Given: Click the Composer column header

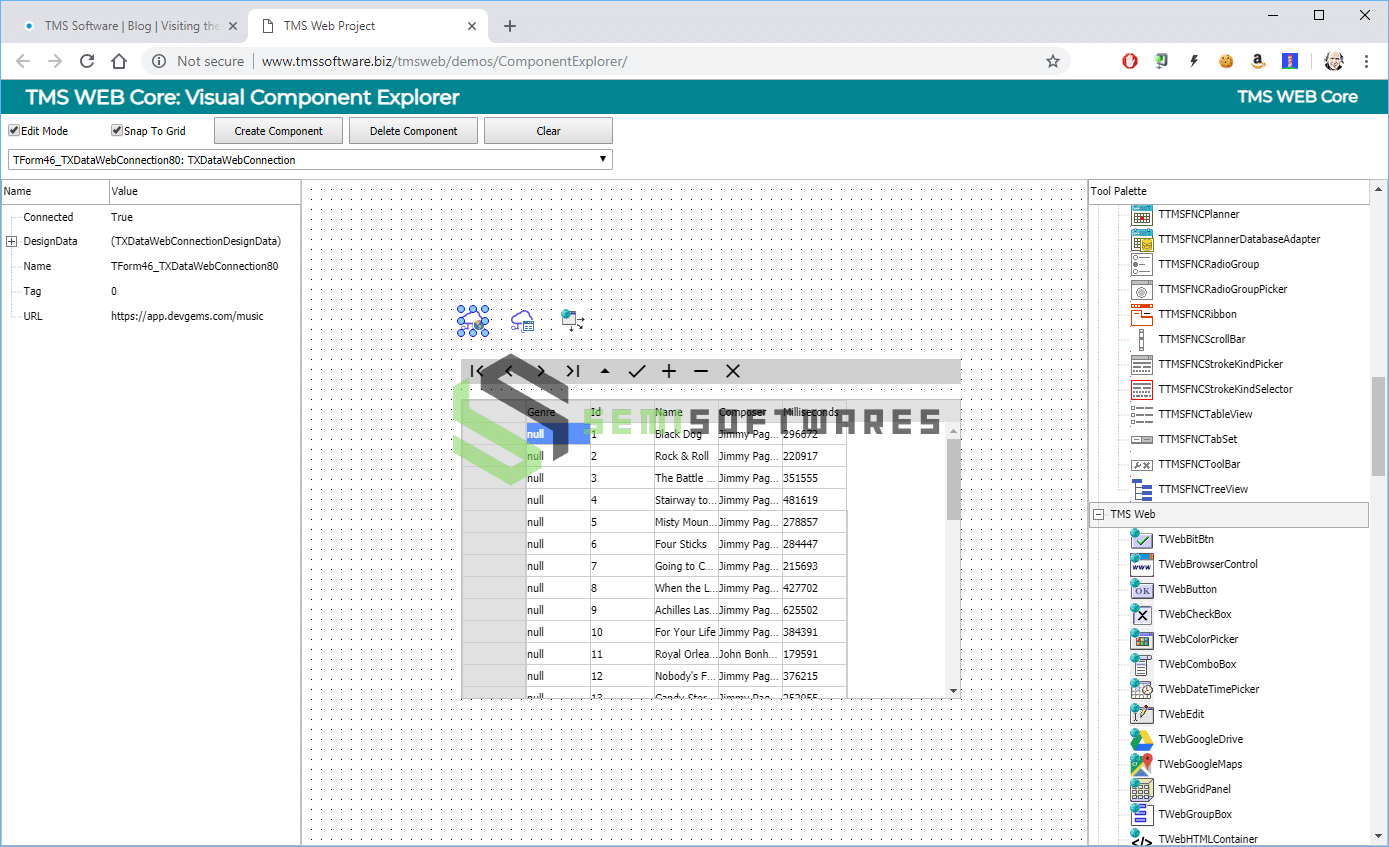Looking at the screenshot, I should (750, 412).
